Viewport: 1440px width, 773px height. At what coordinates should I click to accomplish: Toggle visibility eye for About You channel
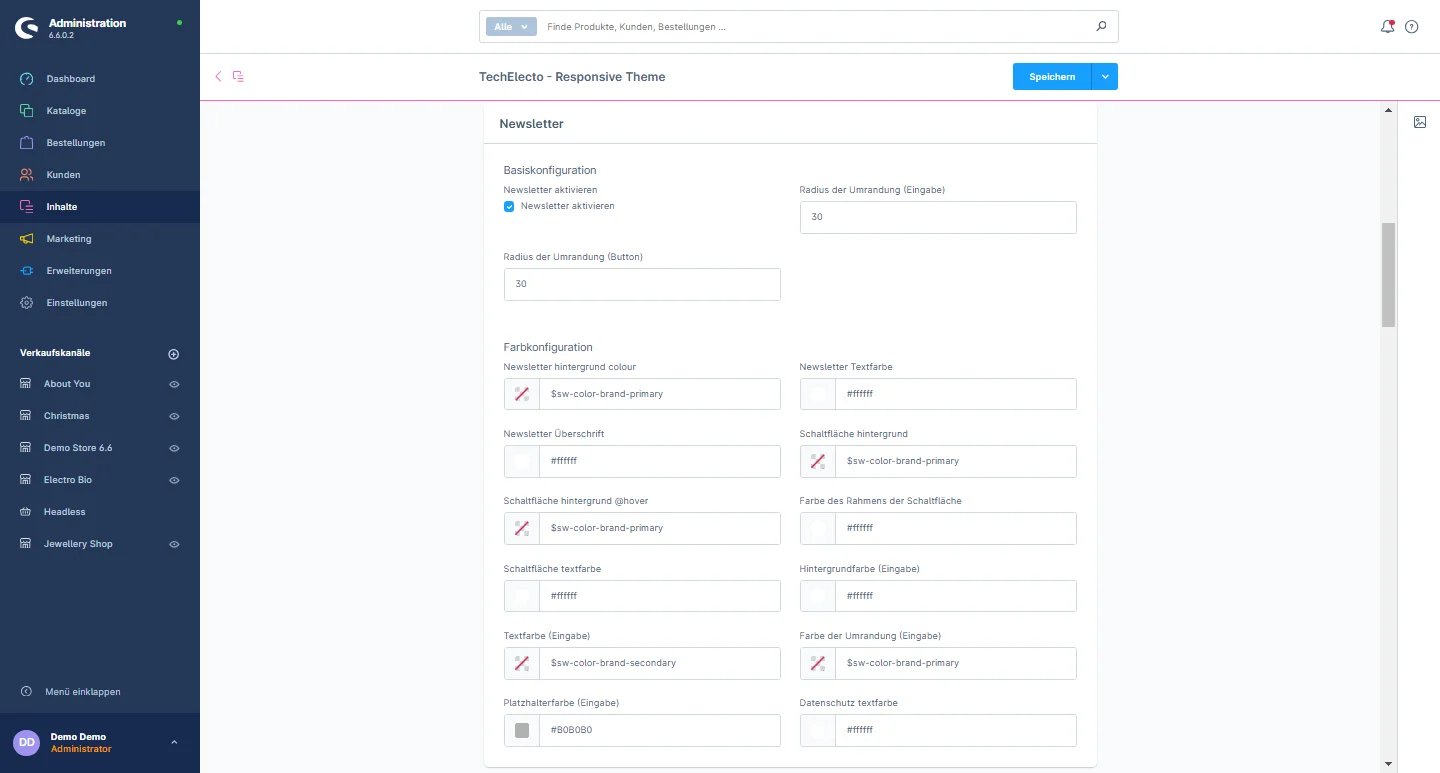click(x=174, y=384)
